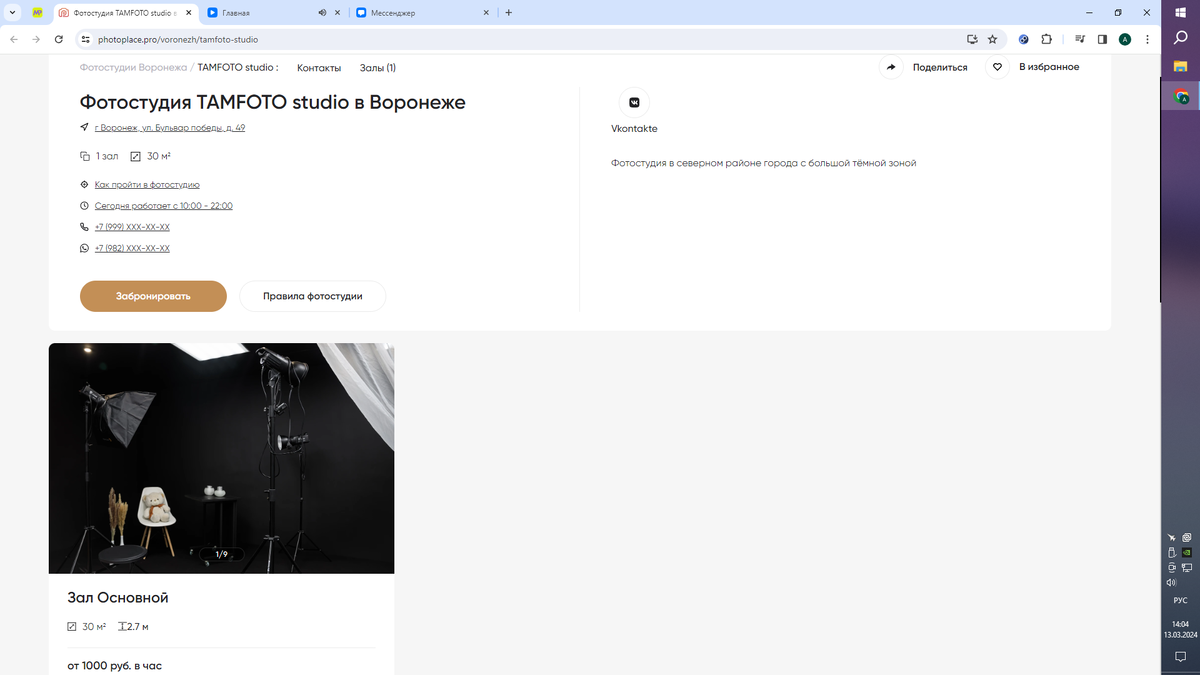
Task: Reveal WhatsApp number +7 (982)
Action: pos(132,248)
